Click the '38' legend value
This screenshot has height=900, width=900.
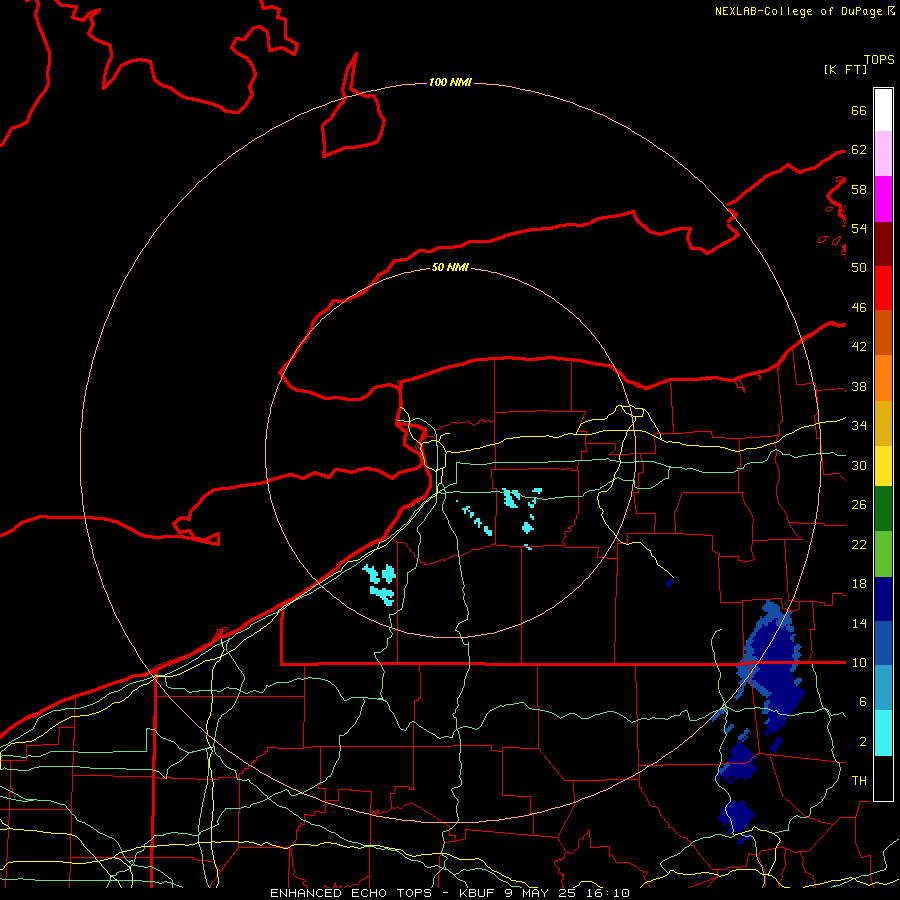[859, 386]
